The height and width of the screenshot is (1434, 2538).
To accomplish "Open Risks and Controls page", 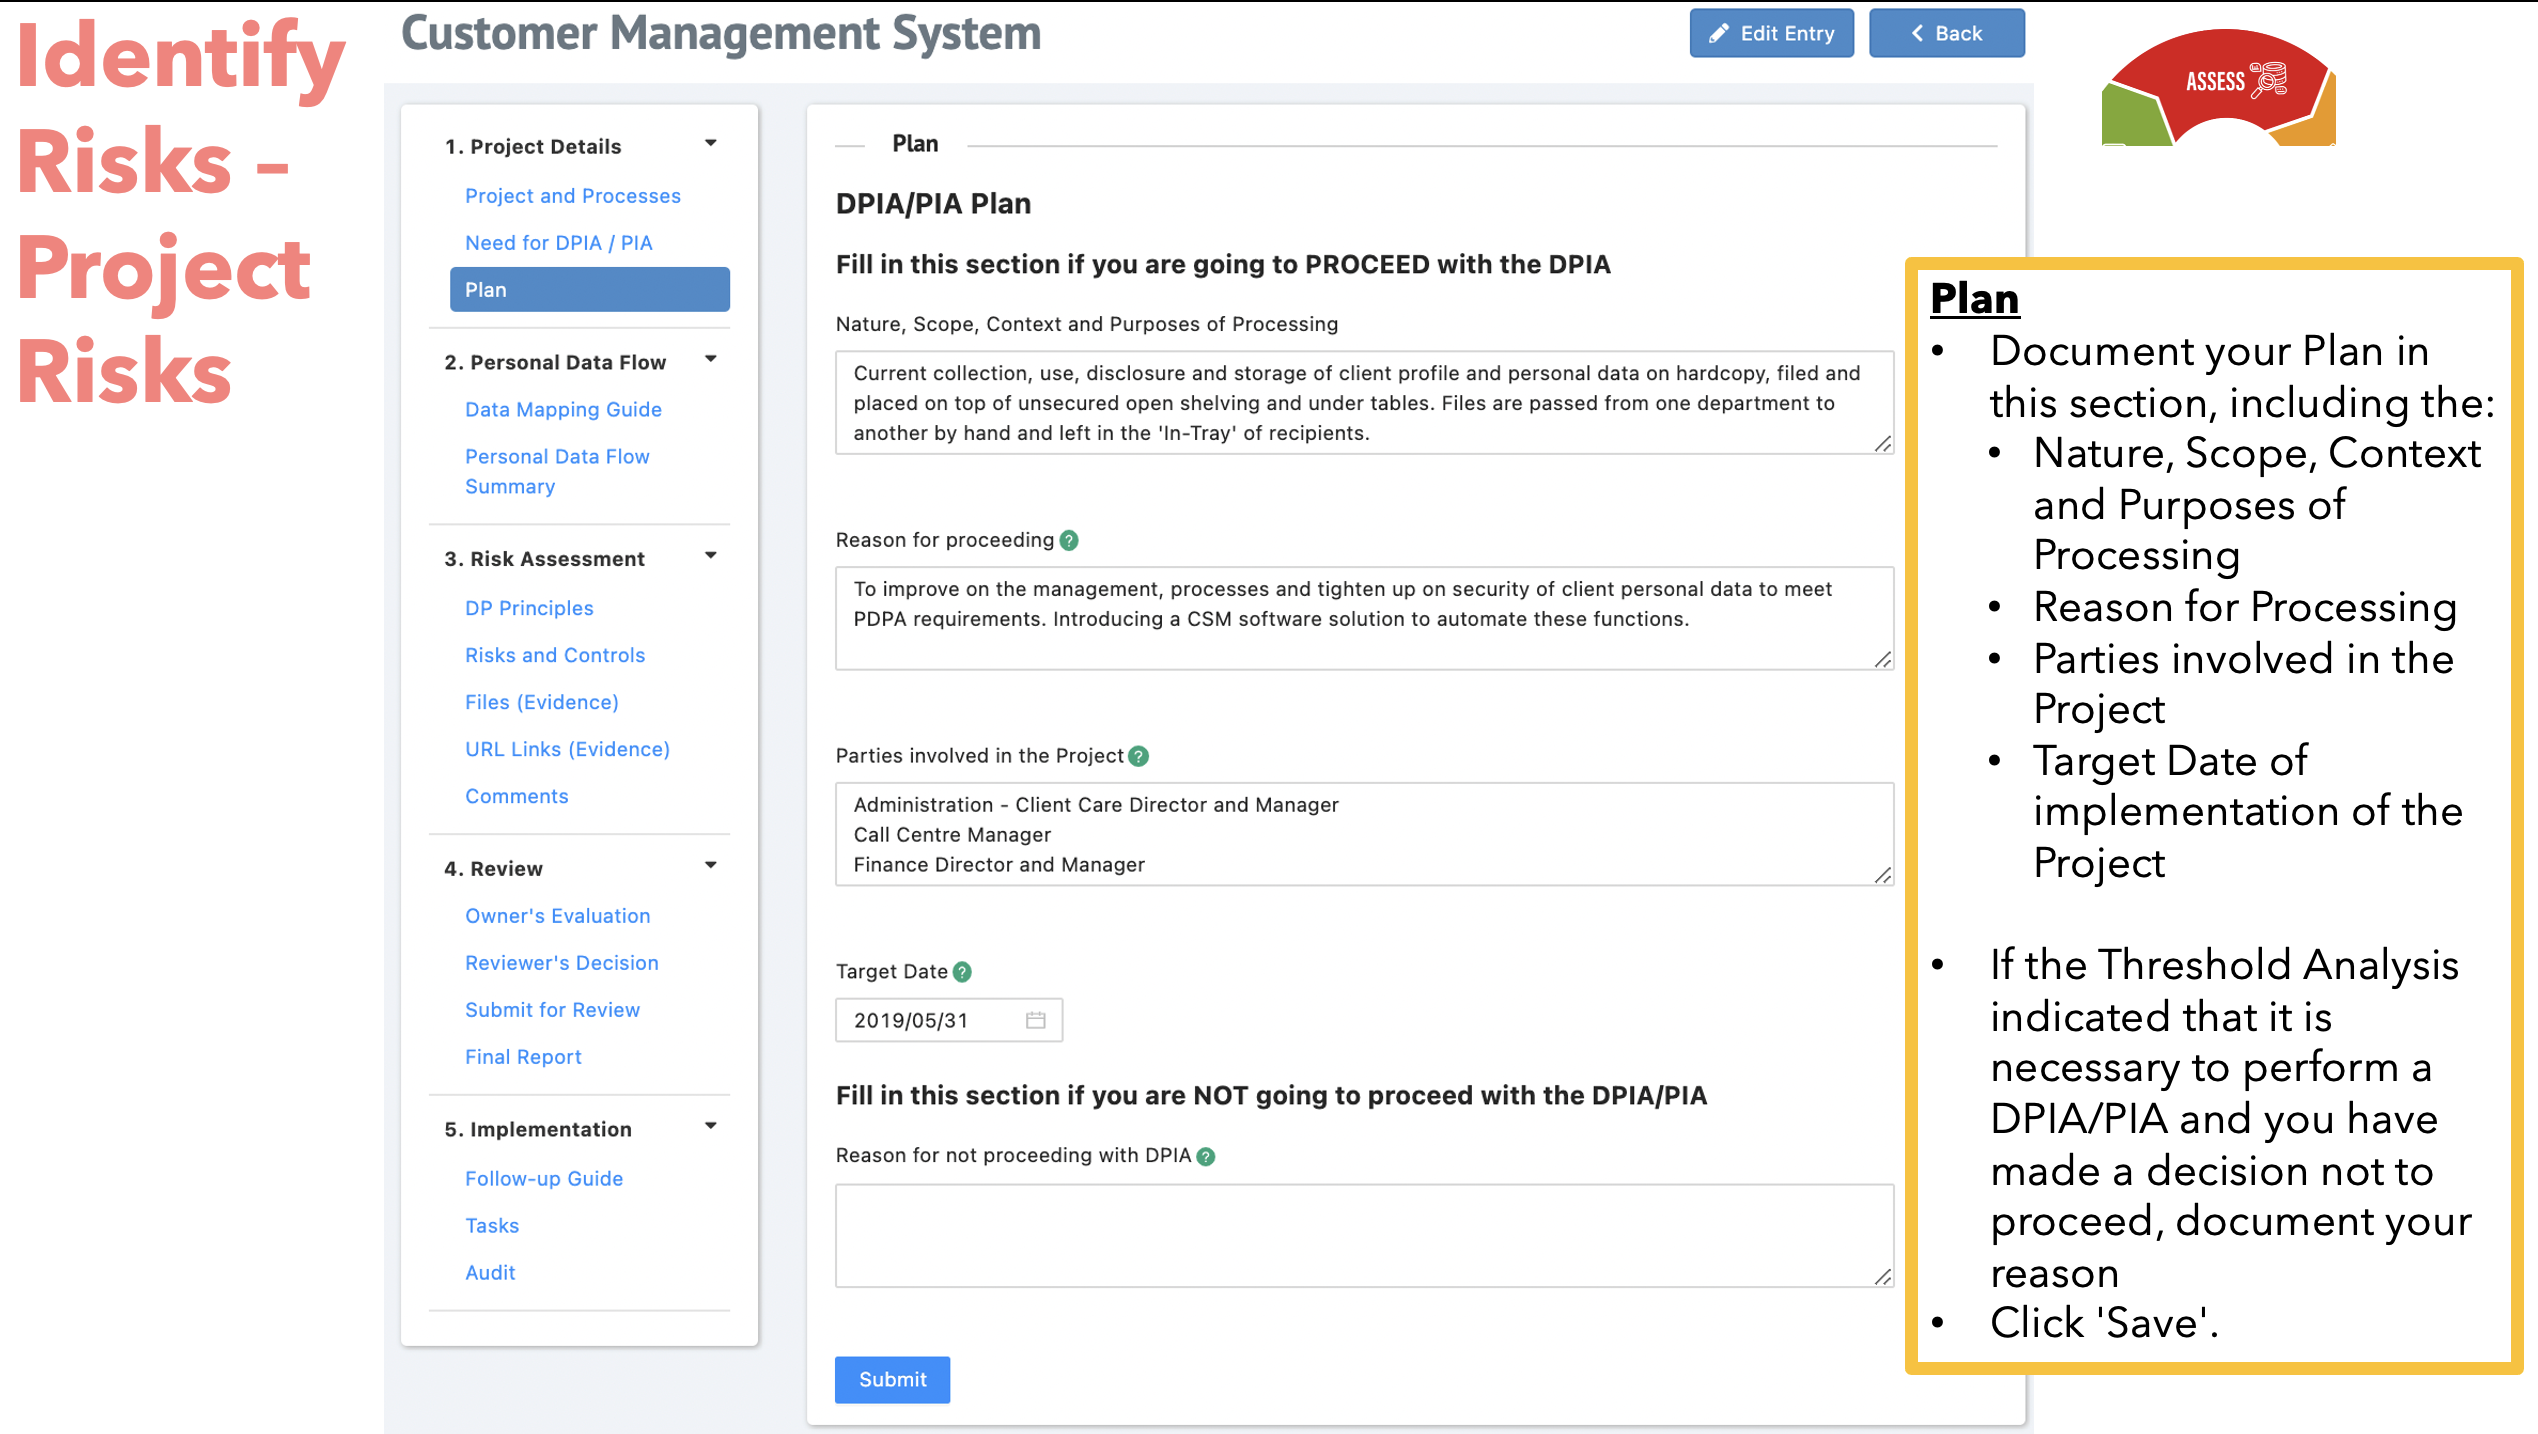I will [555, 655].
